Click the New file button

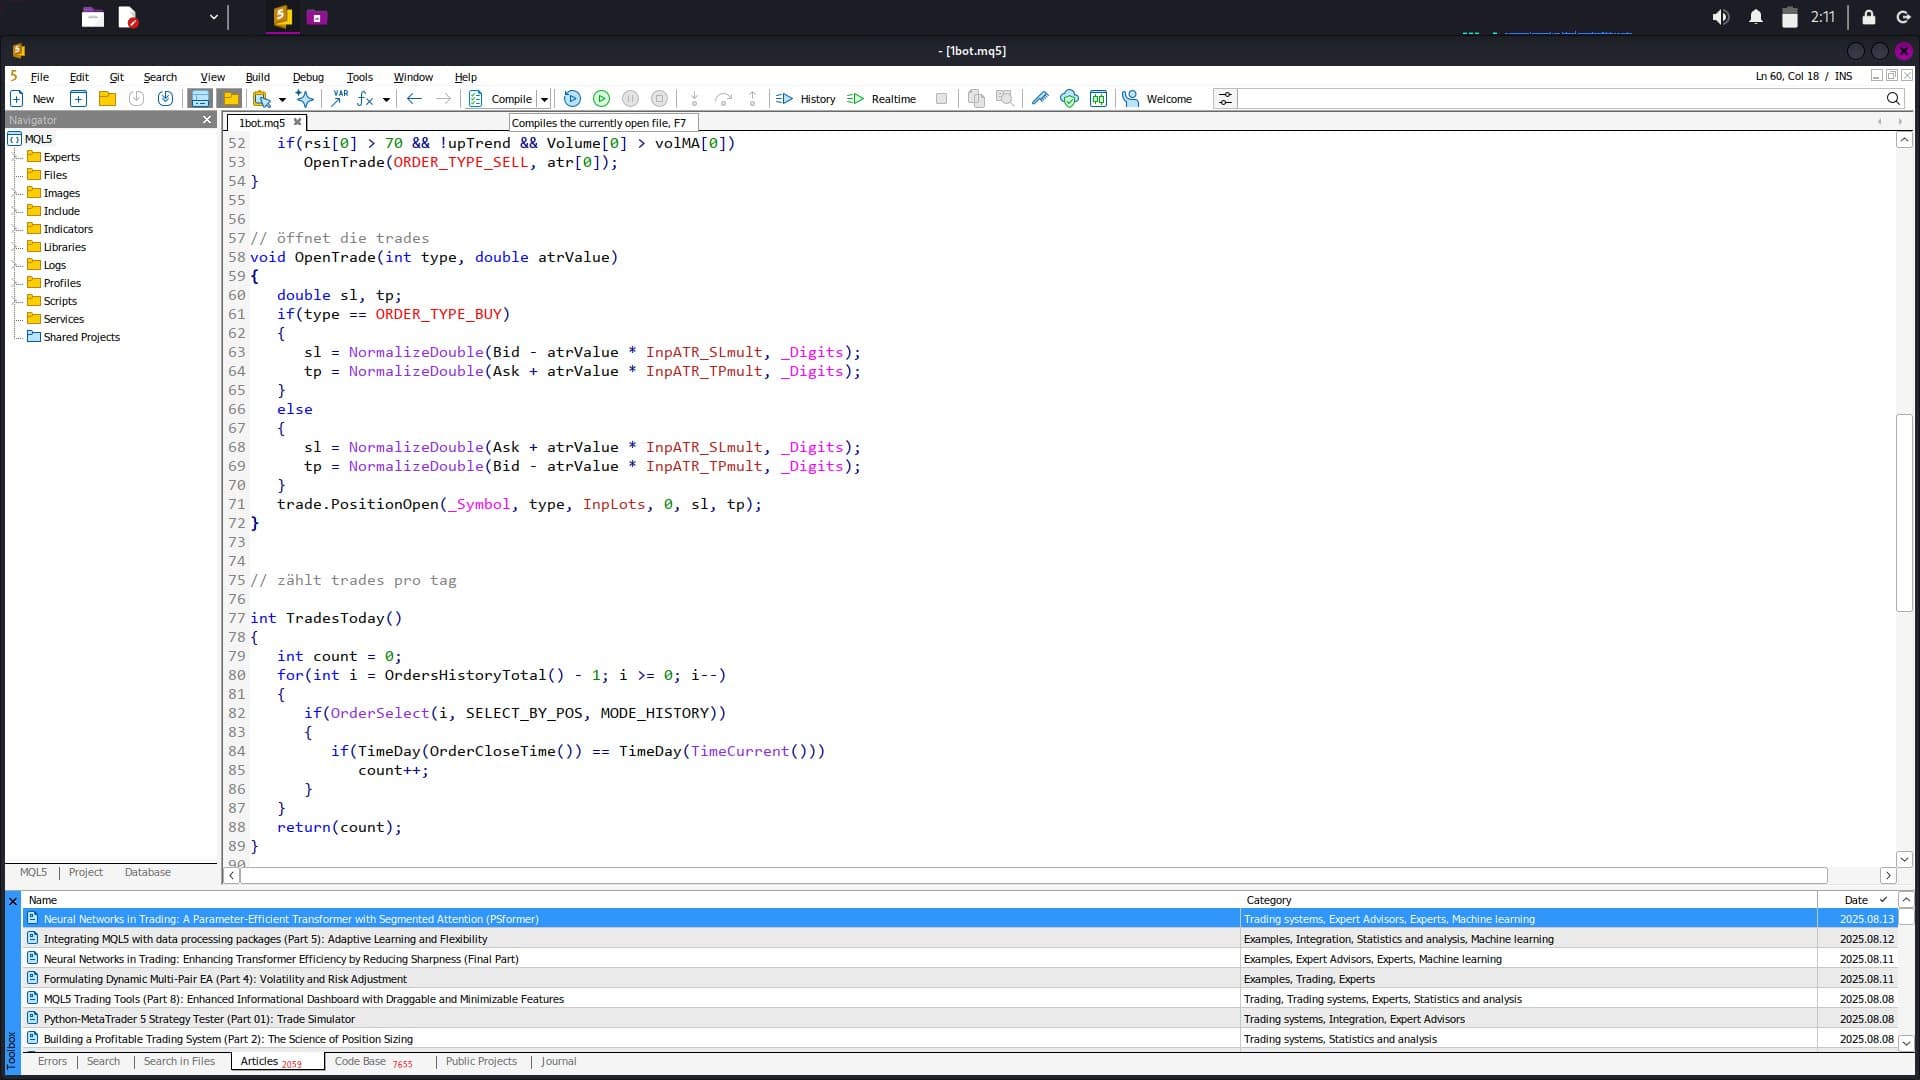tap(31, 98)
